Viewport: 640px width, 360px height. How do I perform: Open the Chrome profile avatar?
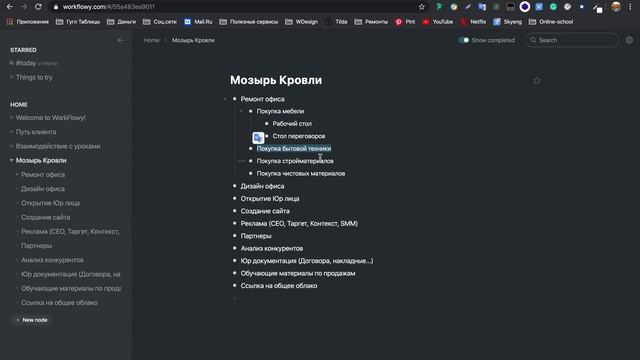(x=616, y=7)
